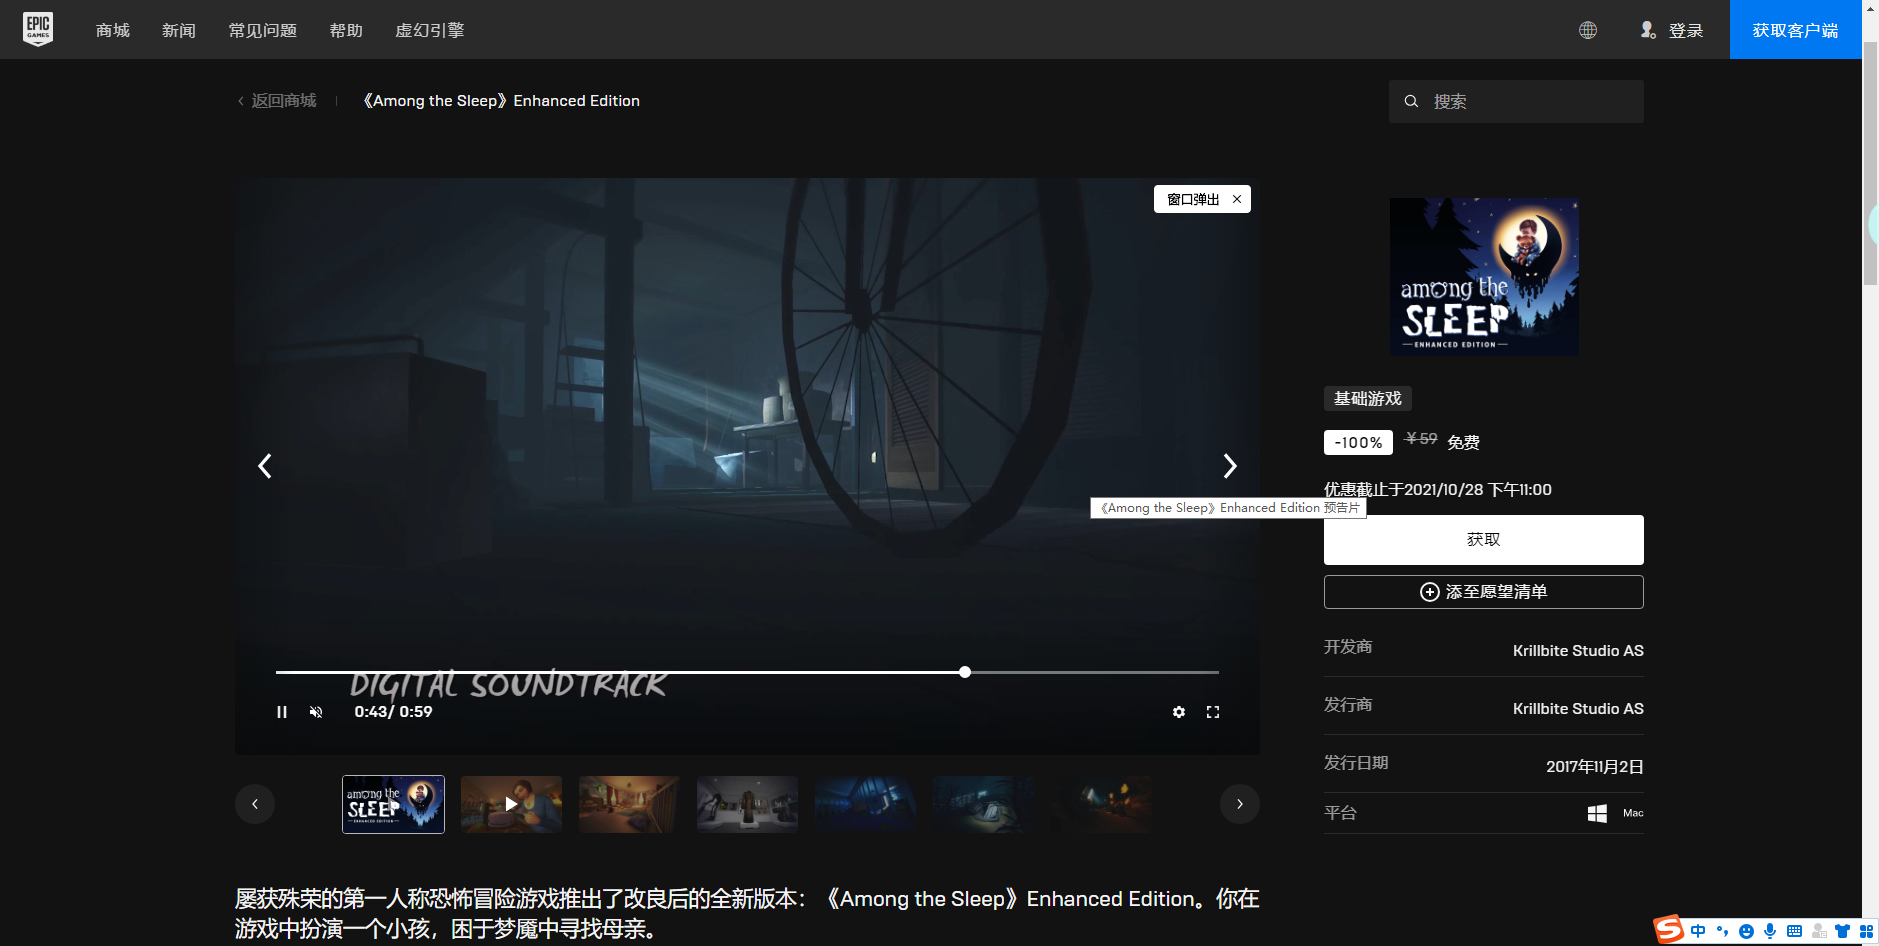1879x946 pixels.
Task: Open the language globe selector
Action: tap(1587, 30)
